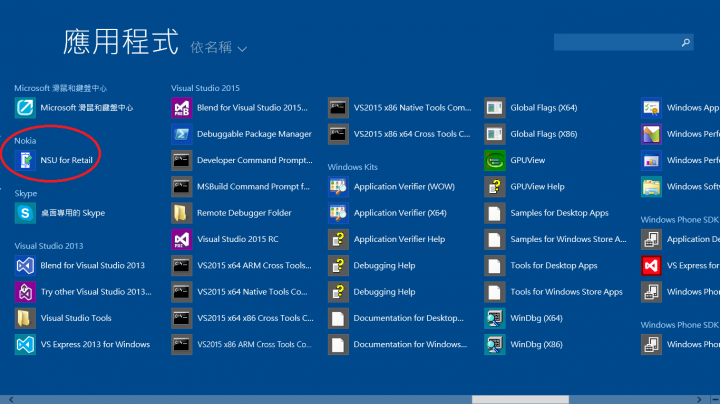Viewport: 720px width, 404px height.
Task: Launch VS Express 2013 for Windows icon
Action: coord(25,344)
